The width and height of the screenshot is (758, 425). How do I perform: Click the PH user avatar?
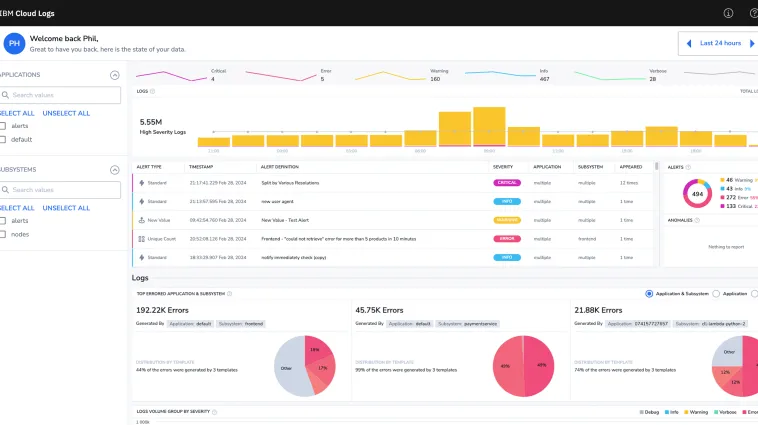pyautogui.click(x=15, y=44)
